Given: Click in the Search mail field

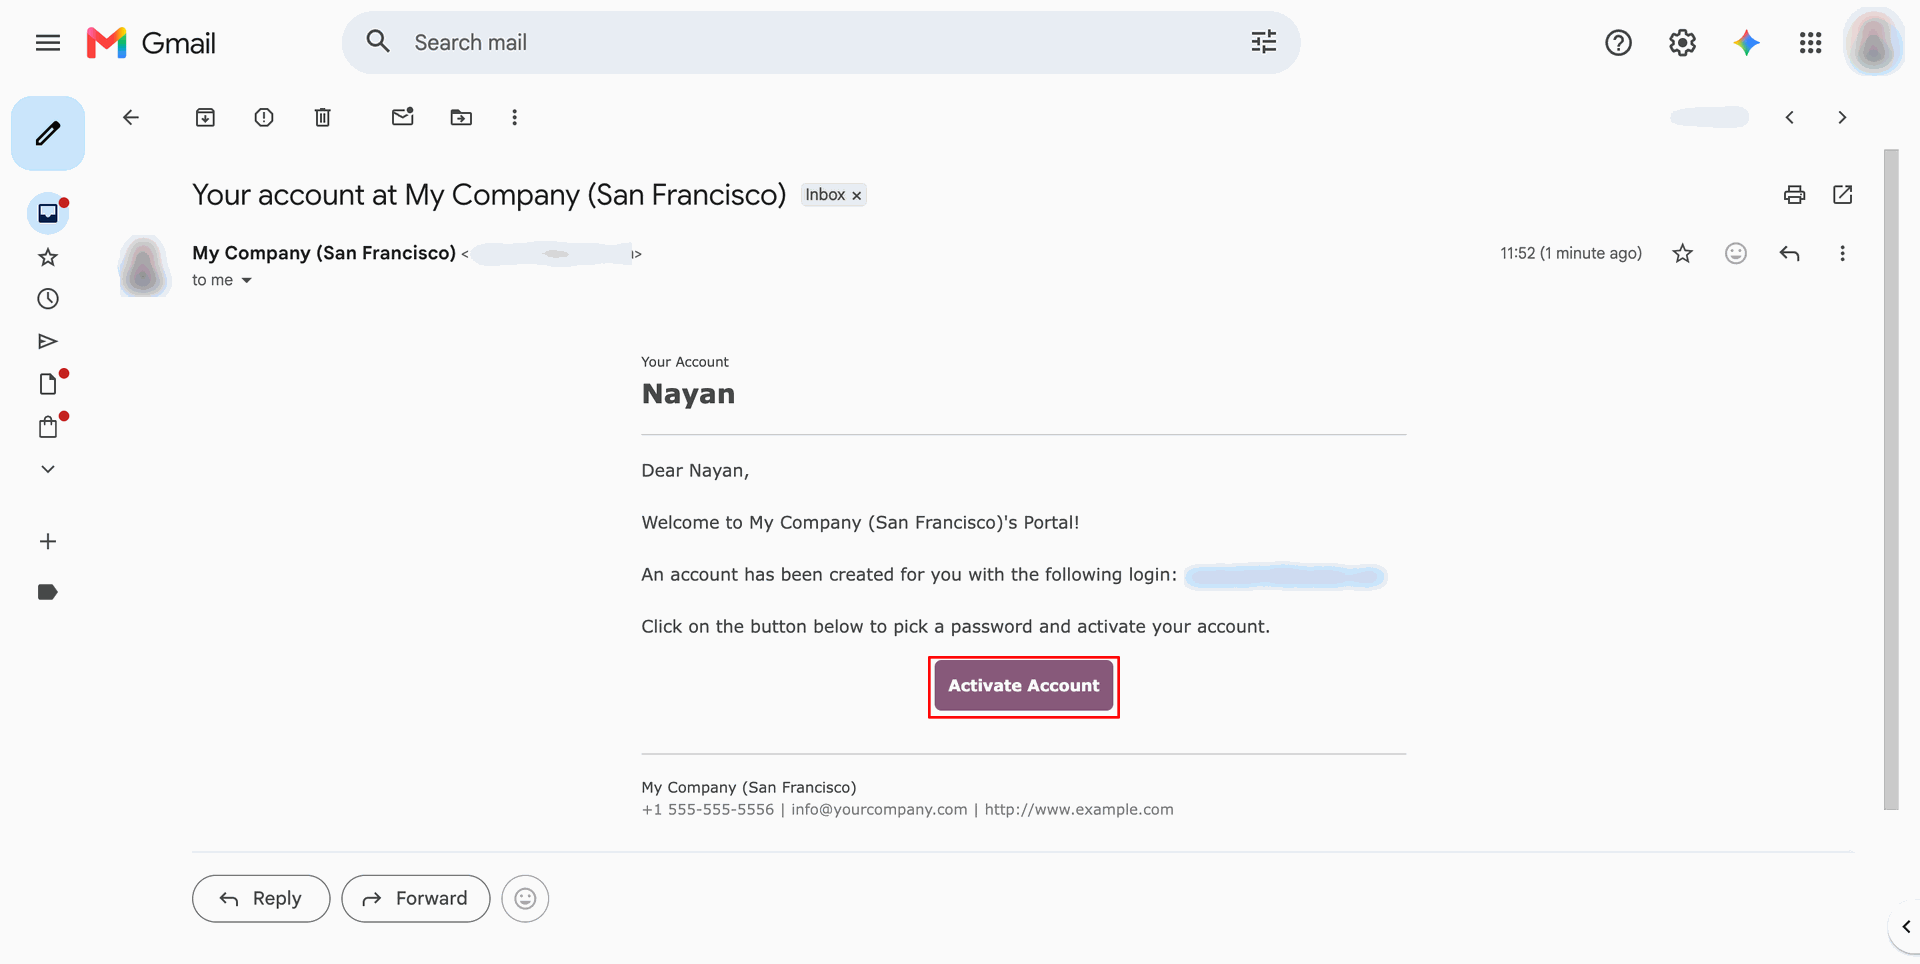Looking at the screenshot, I should point(820,43).
